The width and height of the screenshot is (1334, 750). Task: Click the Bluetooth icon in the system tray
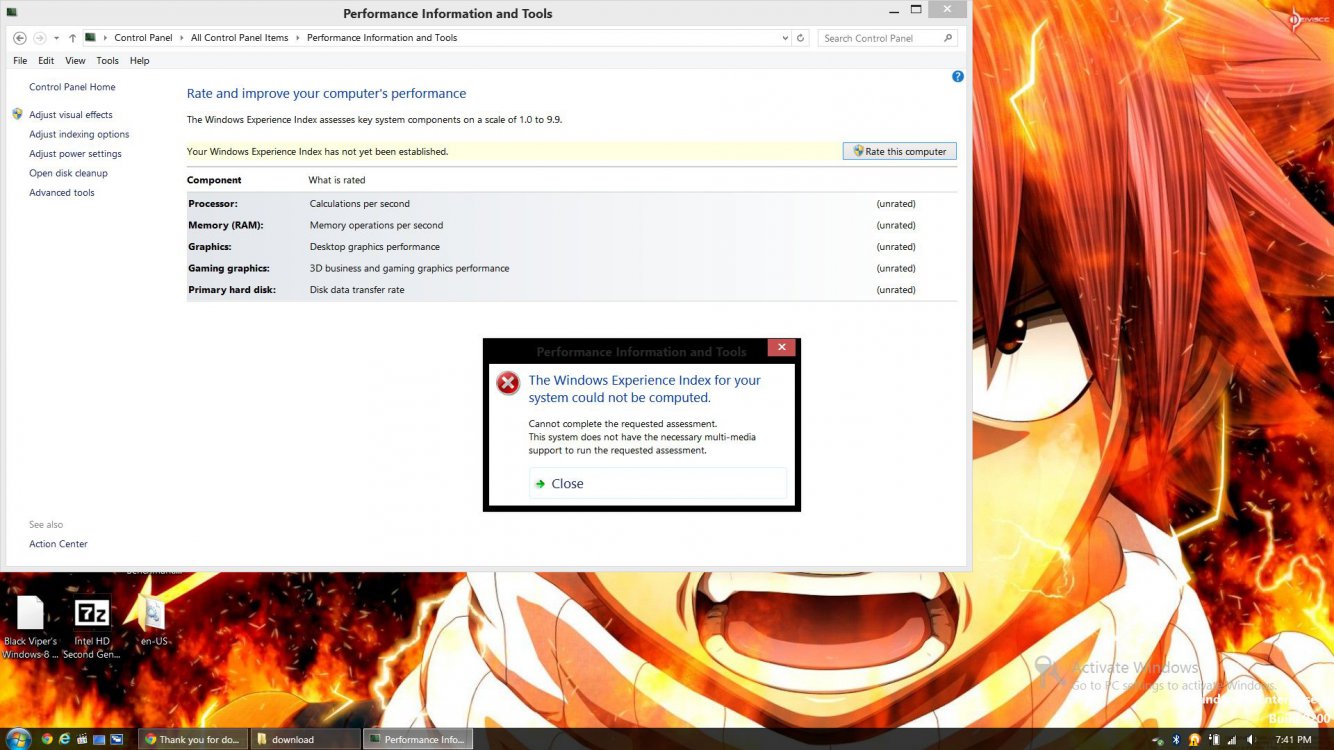click(1176, 740)
